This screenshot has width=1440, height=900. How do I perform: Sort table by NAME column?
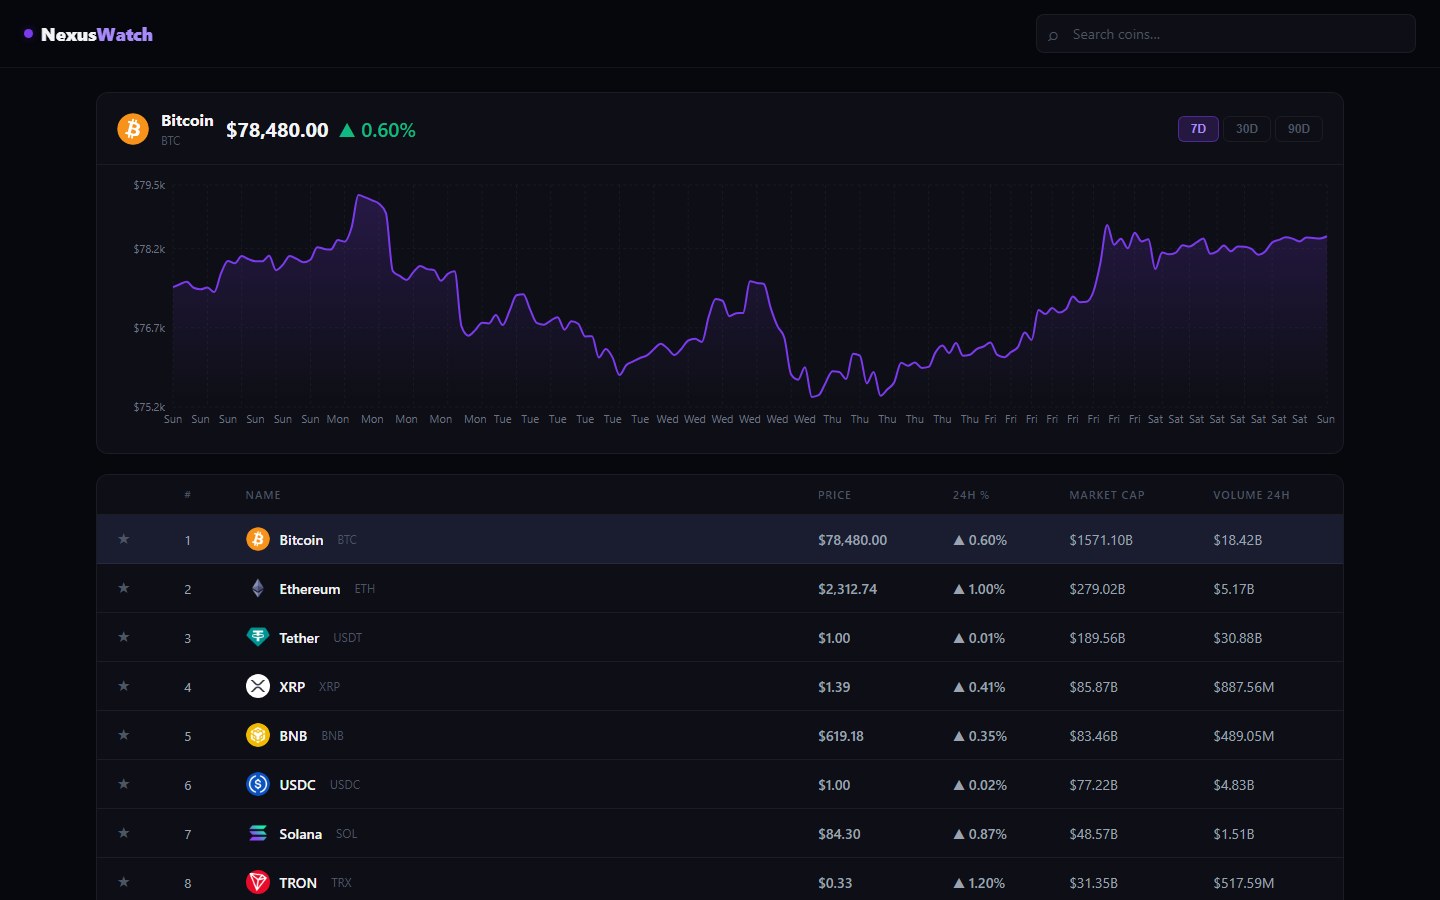263,495
